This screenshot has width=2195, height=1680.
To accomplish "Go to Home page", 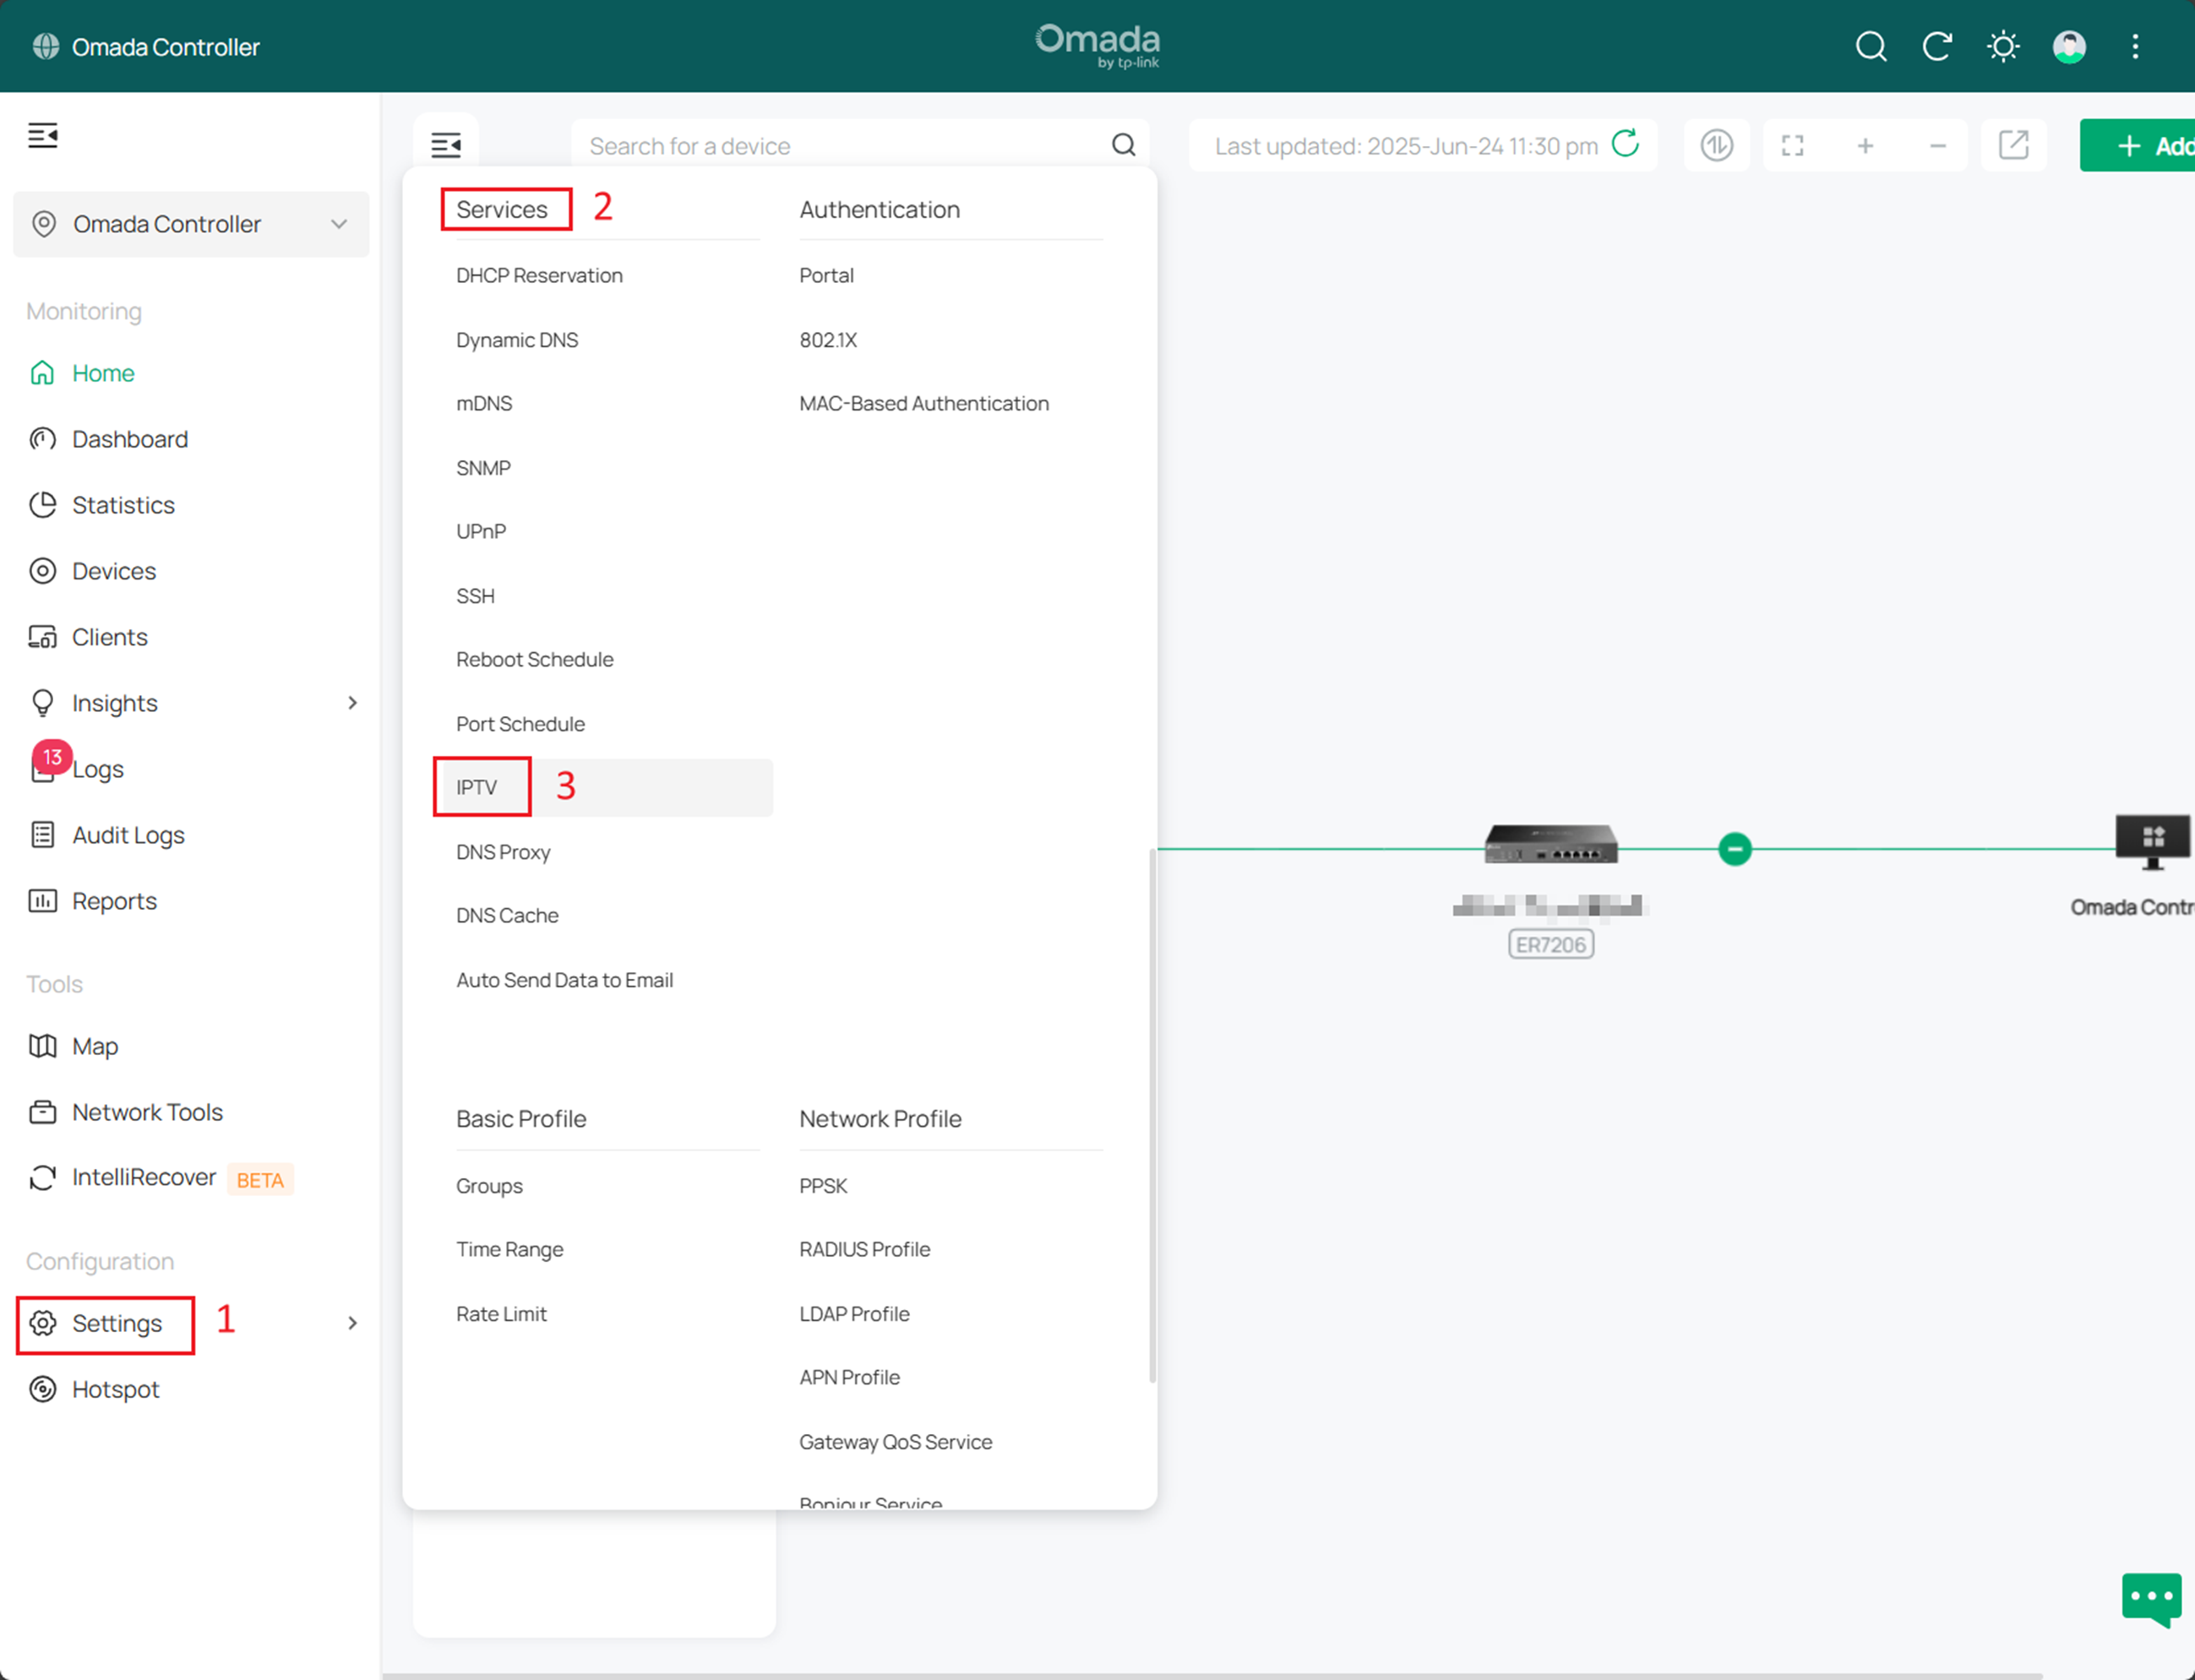I will click(x=103, y=373).
